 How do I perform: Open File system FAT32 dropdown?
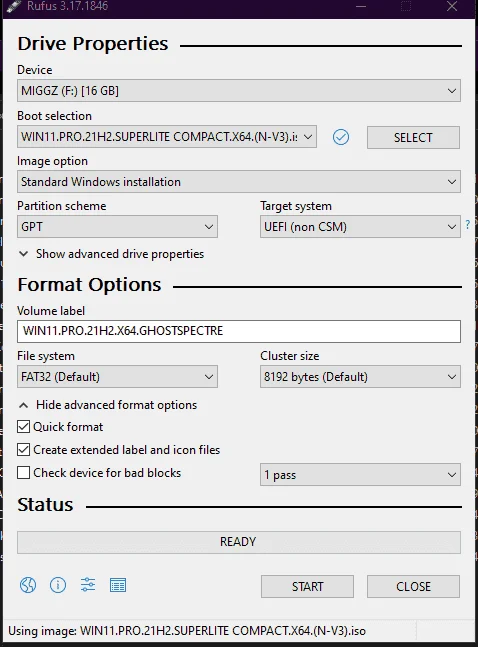[117, 377]
